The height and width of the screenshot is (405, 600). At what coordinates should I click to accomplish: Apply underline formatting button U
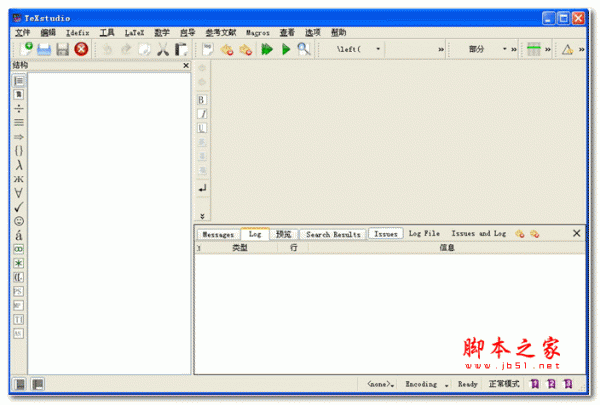coord(202,128)
